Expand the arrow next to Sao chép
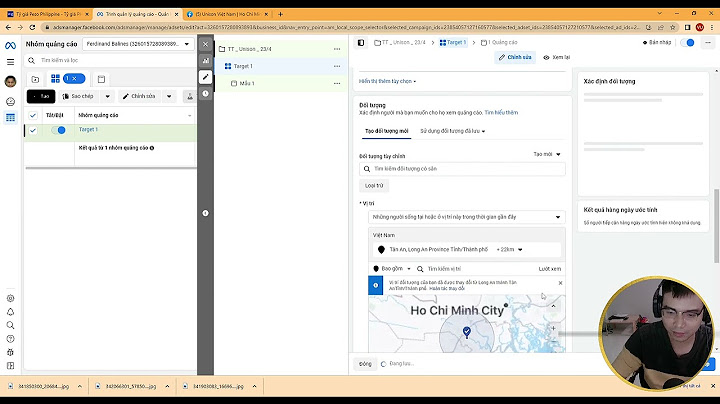Viewport: 720px width, 404px height. tap(107, 96)
